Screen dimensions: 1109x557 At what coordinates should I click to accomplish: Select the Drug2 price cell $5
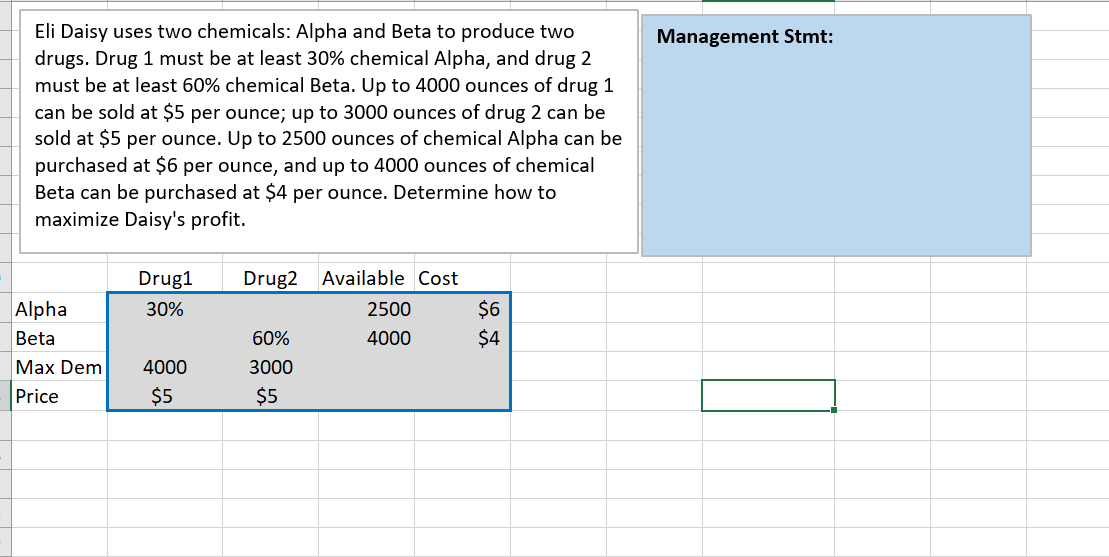[x=270, y=396]
